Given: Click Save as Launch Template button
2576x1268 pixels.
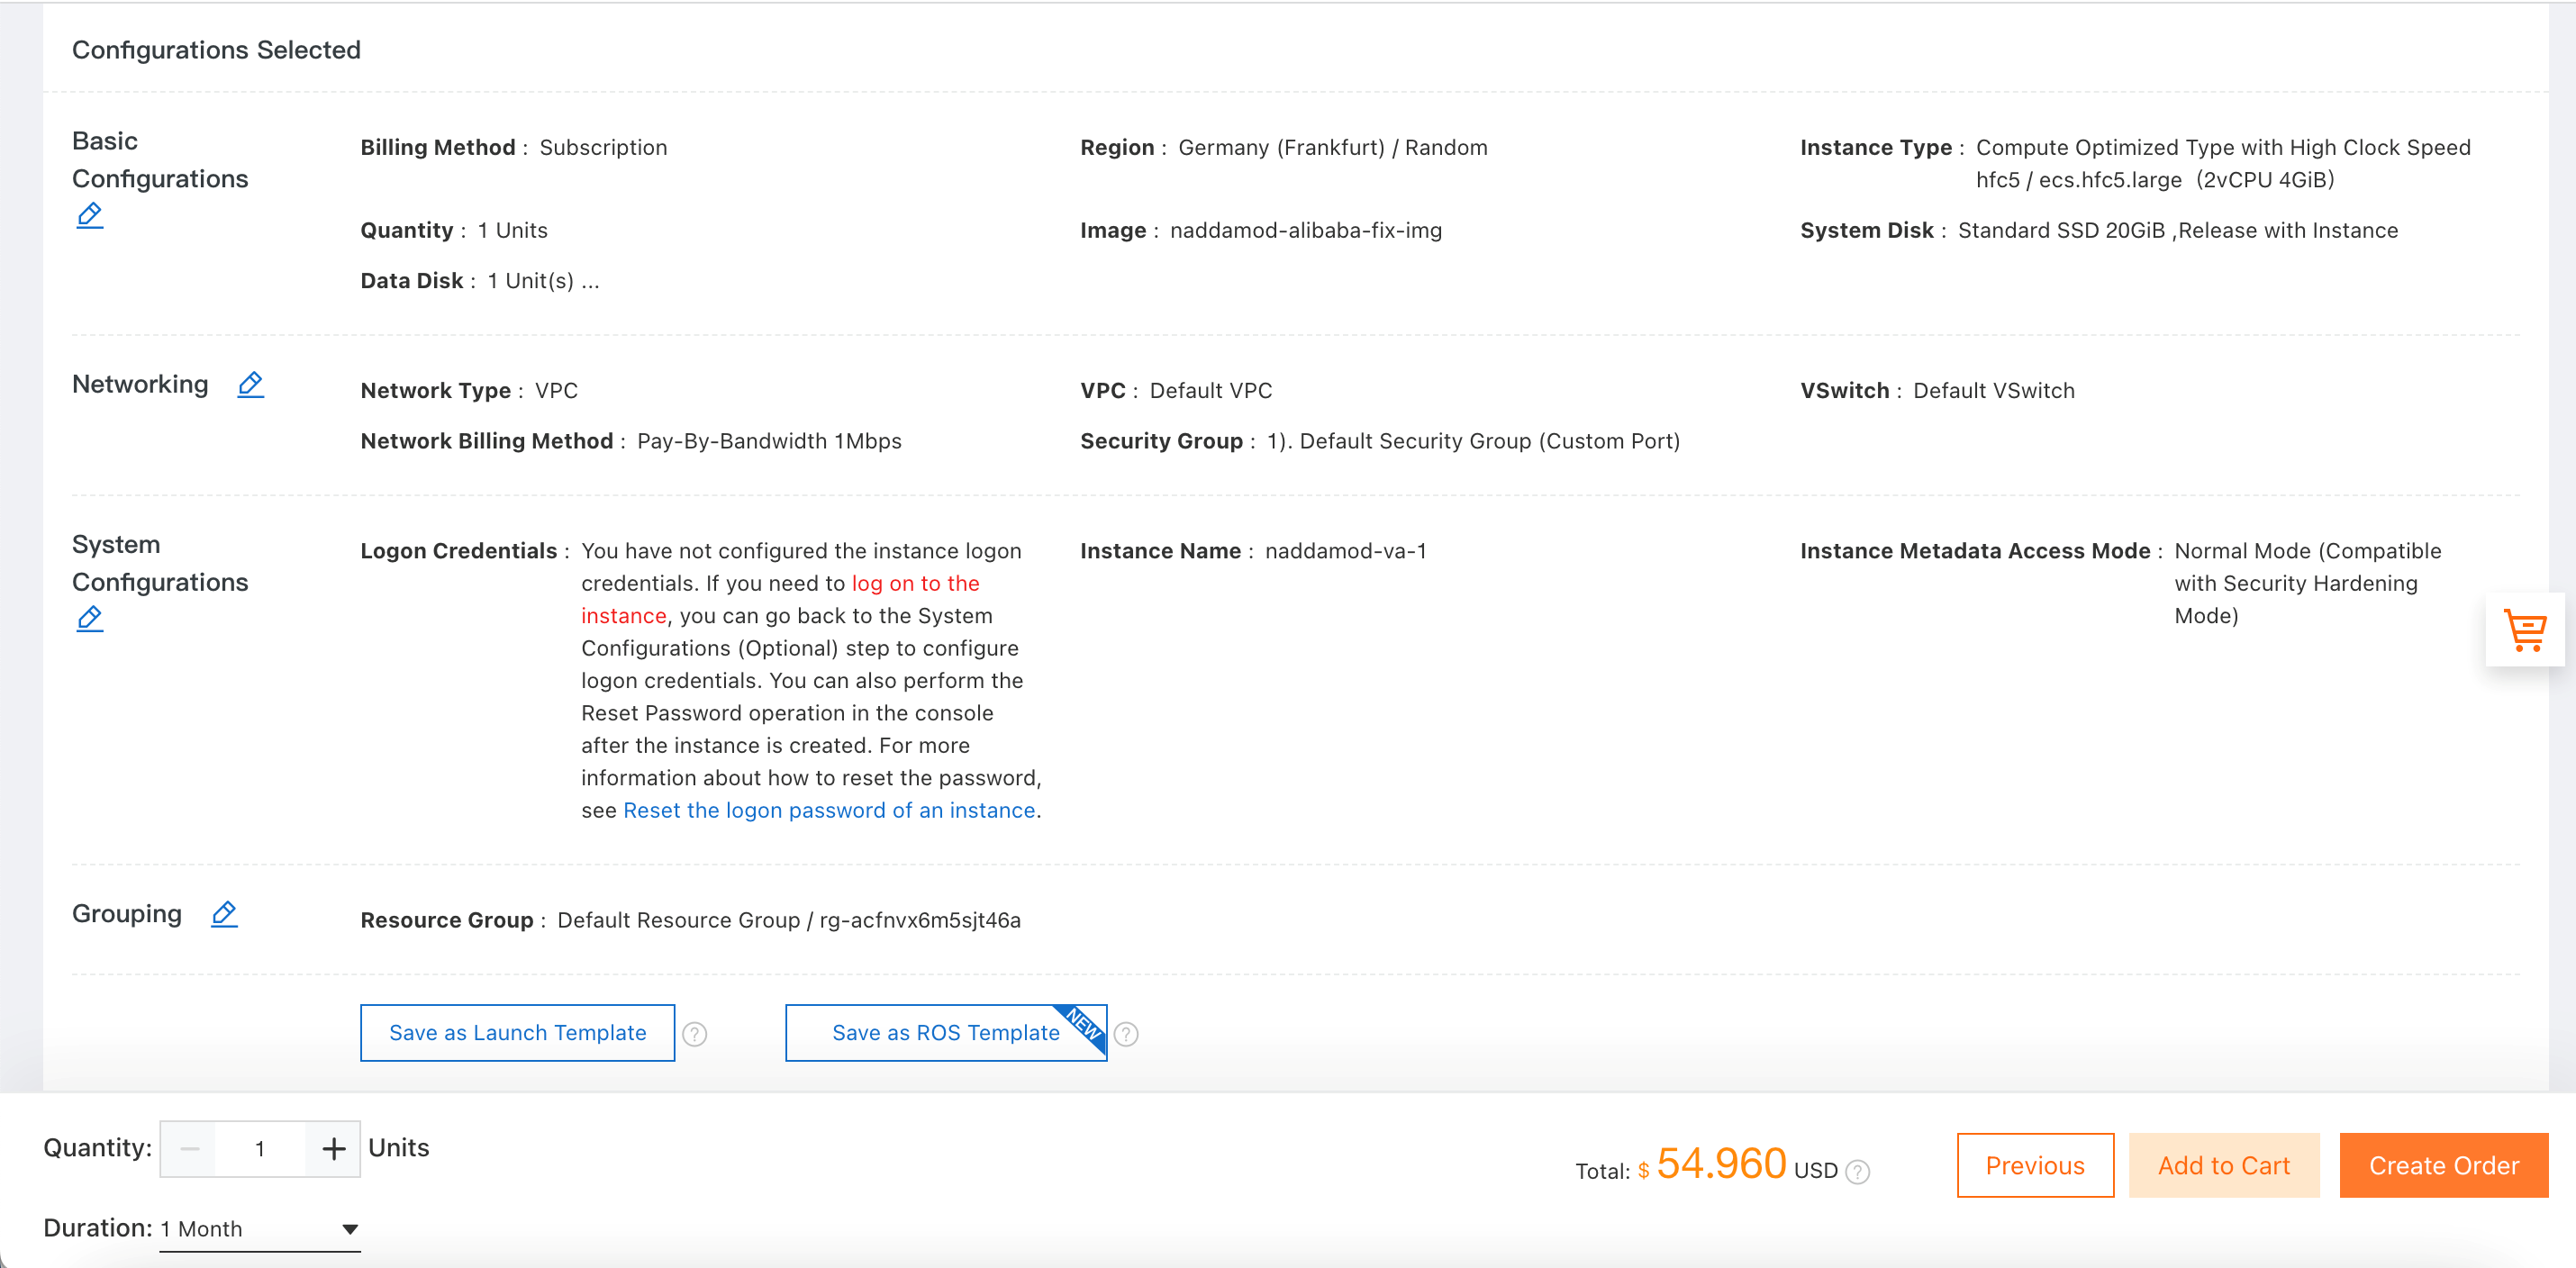Looking at the screenshot, I should point(517,1033).
